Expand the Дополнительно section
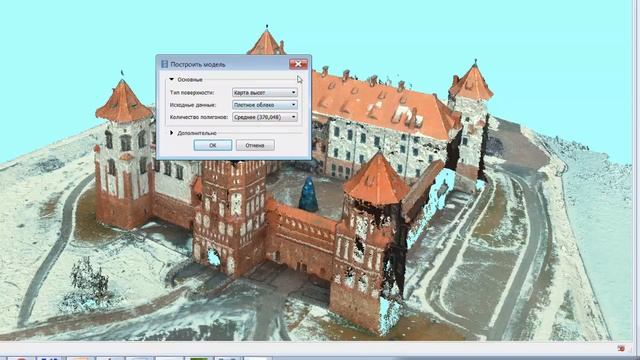The image size is (640, 360). coord(172,133)
